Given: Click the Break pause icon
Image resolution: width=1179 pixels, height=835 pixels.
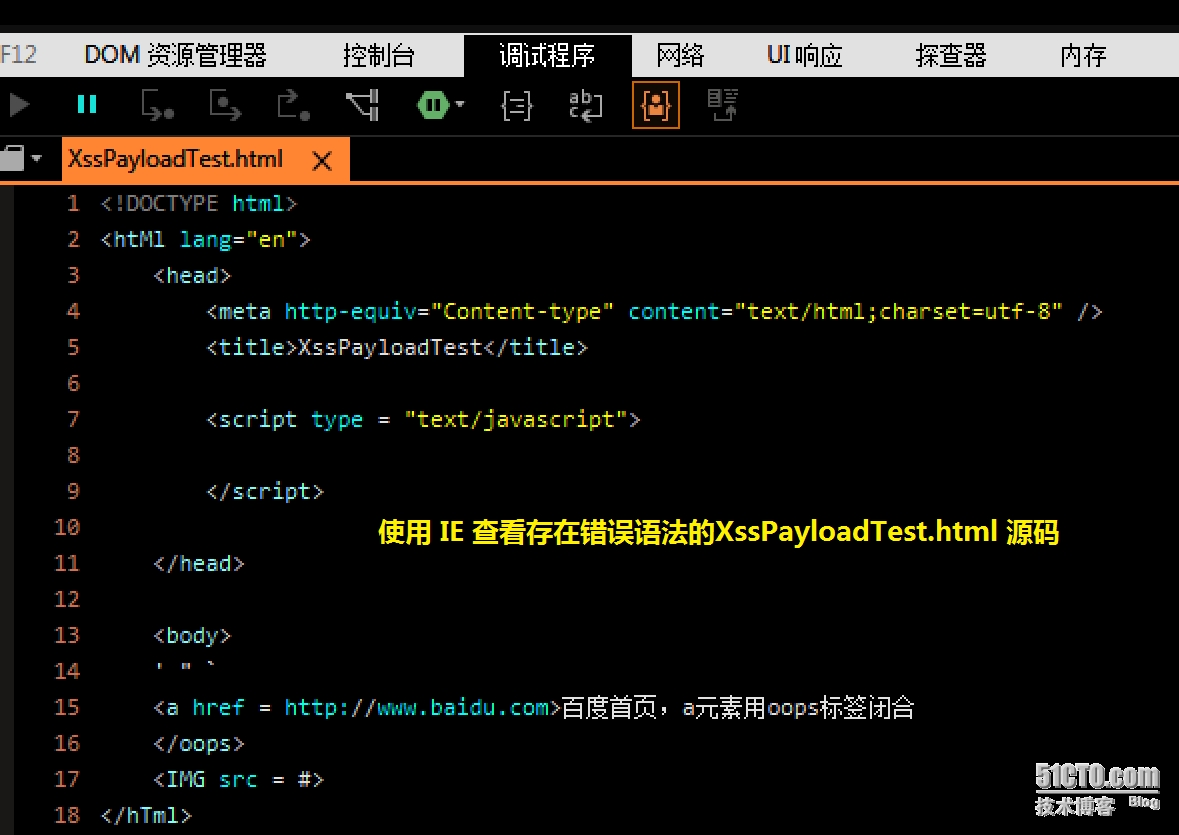Looking at the screenshot, I should [87, 104].
